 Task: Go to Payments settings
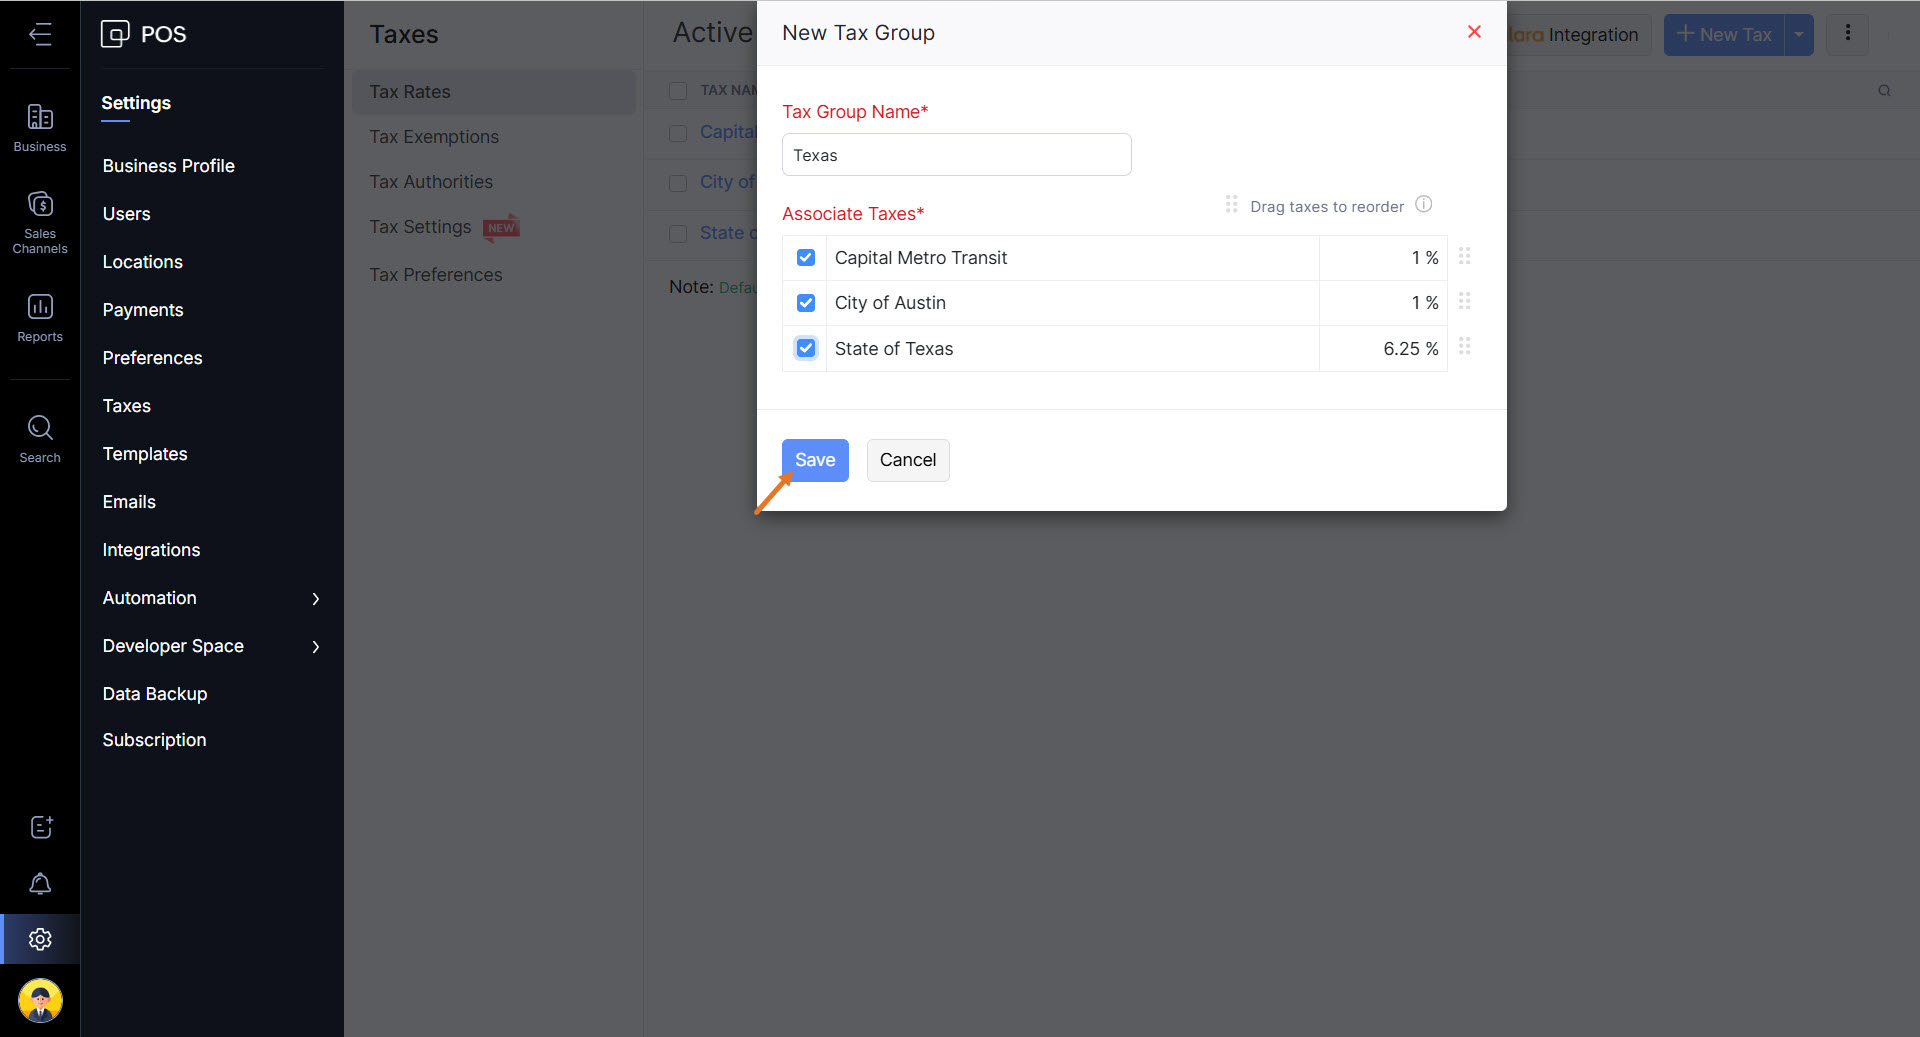click(x=143, y=310)
